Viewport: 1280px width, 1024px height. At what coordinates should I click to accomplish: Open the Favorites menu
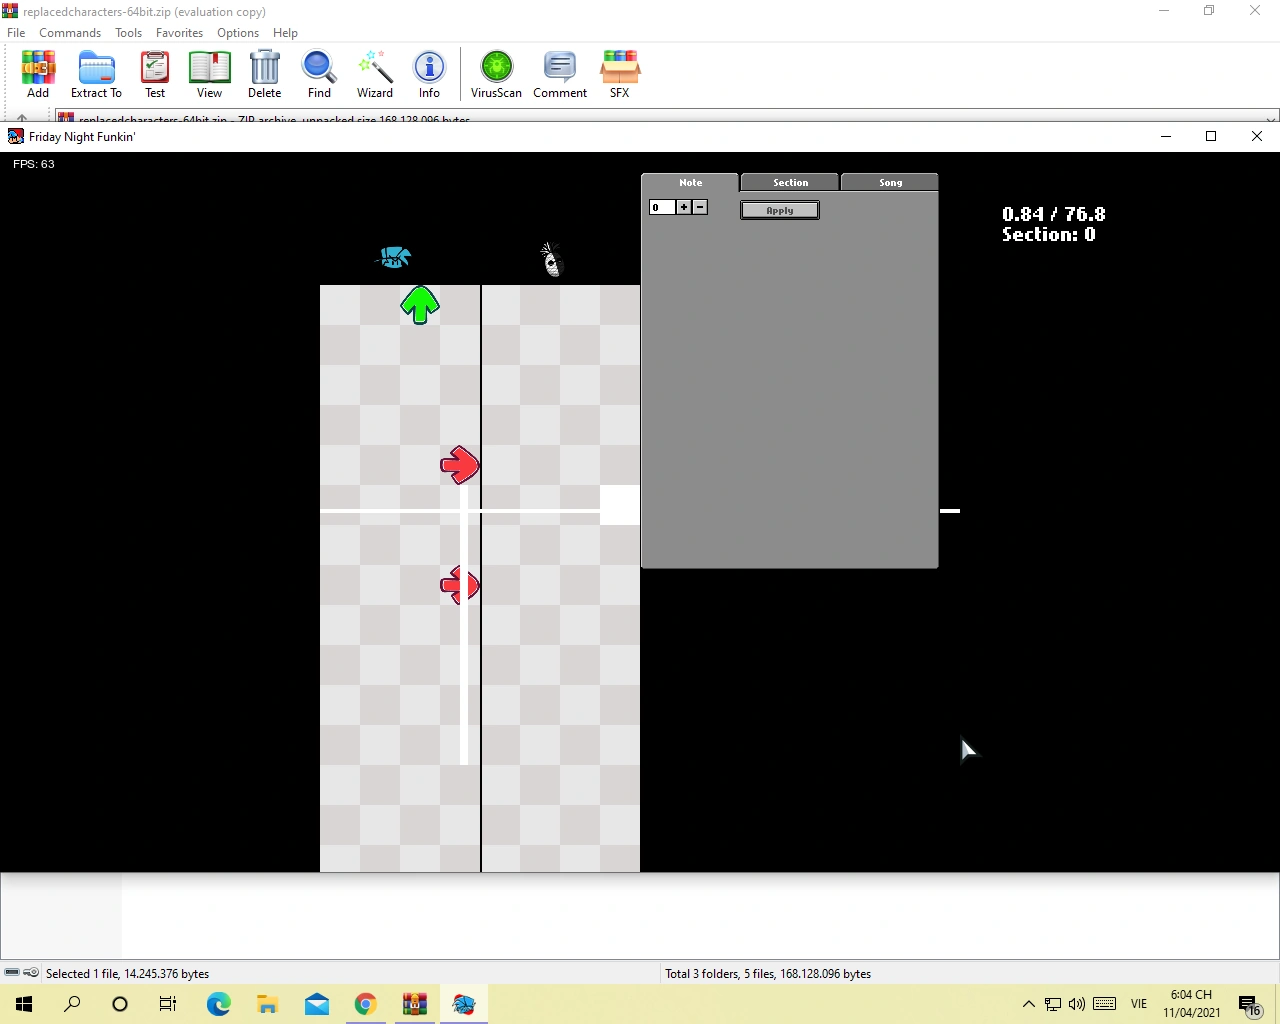180,32
